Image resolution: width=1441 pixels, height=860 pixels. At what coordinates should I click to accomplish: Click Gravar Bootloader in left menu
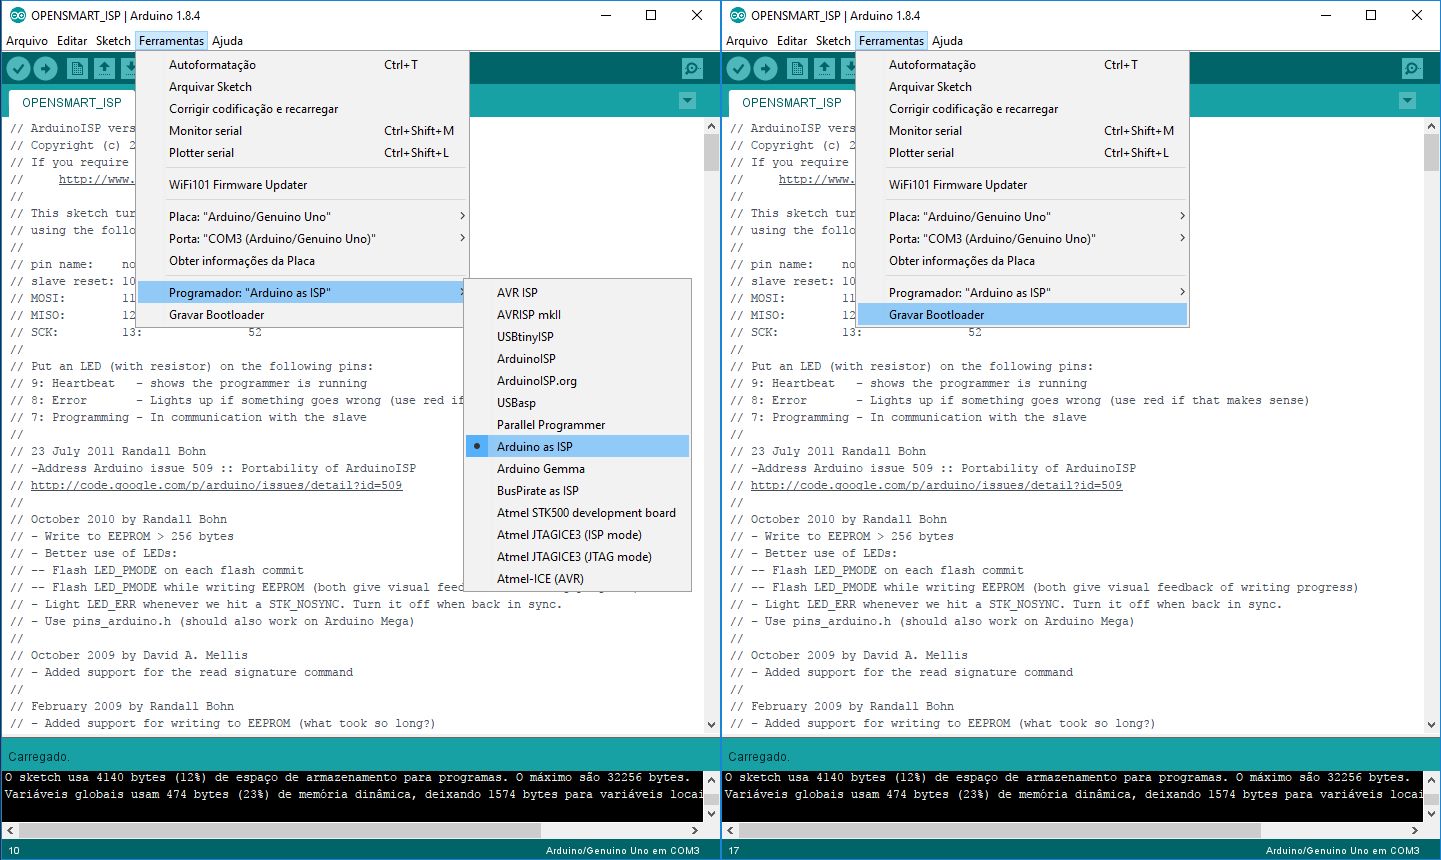point(303,314)
